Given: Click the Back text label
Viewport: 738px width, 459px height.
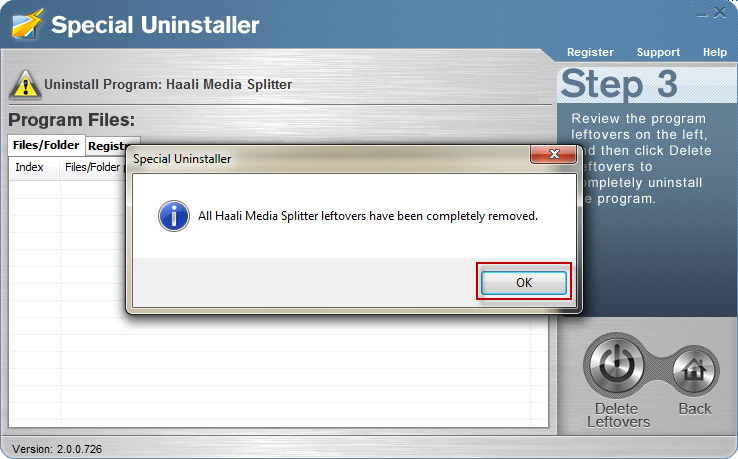Looking at the screenshot, I should [x=695, y=409].
